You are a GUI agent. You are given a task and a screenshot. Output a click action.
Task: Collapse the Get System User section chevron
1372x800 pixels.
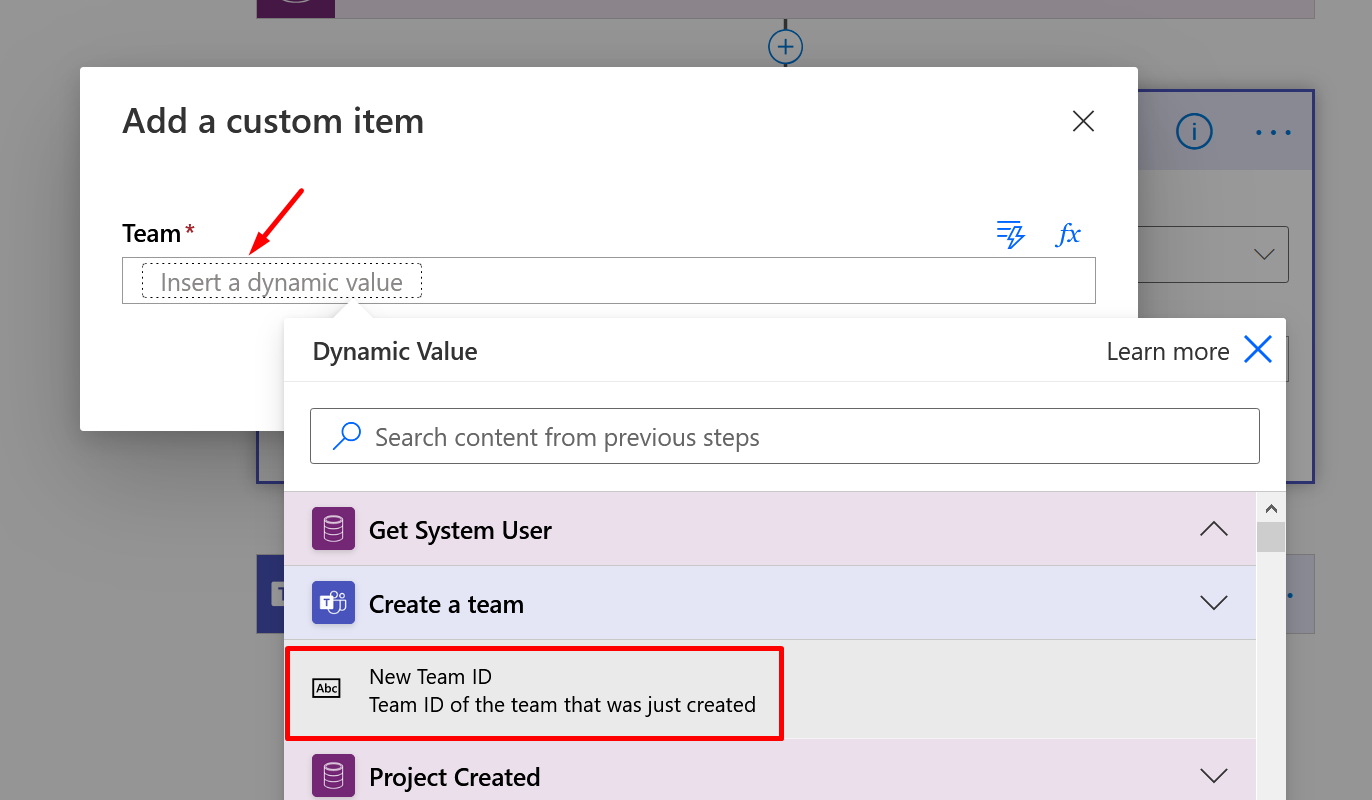(1213, 529)
